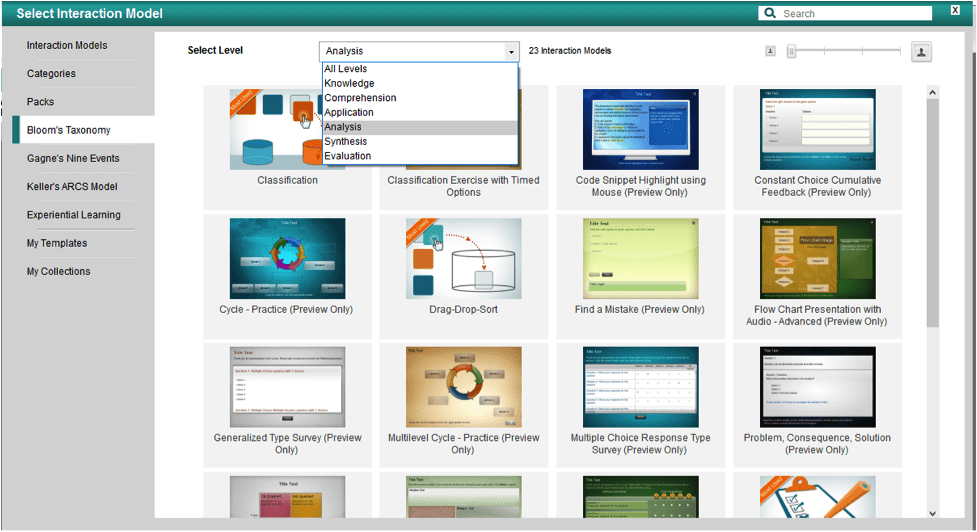This screenshot has width=977, height=532.
Task: Select the Drag-Drop-Sort model thumbnail
Action: point(464,259)
